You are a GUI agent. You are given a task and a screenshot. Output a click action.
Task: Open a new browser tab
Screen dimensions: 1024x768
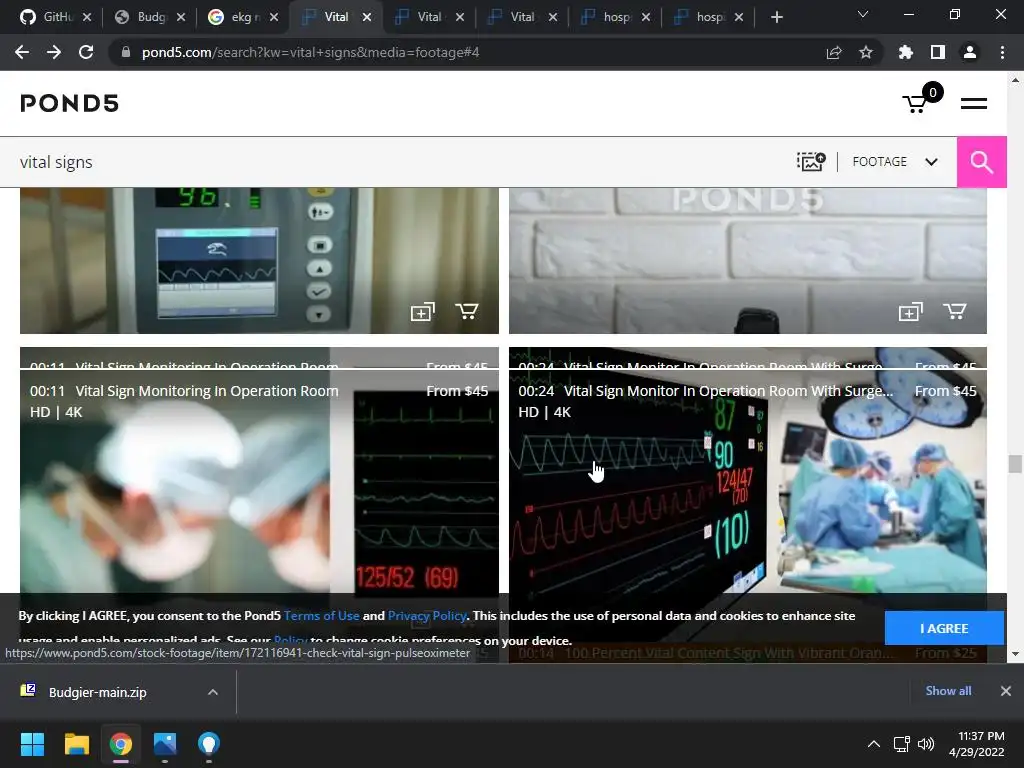pos(776,17)
